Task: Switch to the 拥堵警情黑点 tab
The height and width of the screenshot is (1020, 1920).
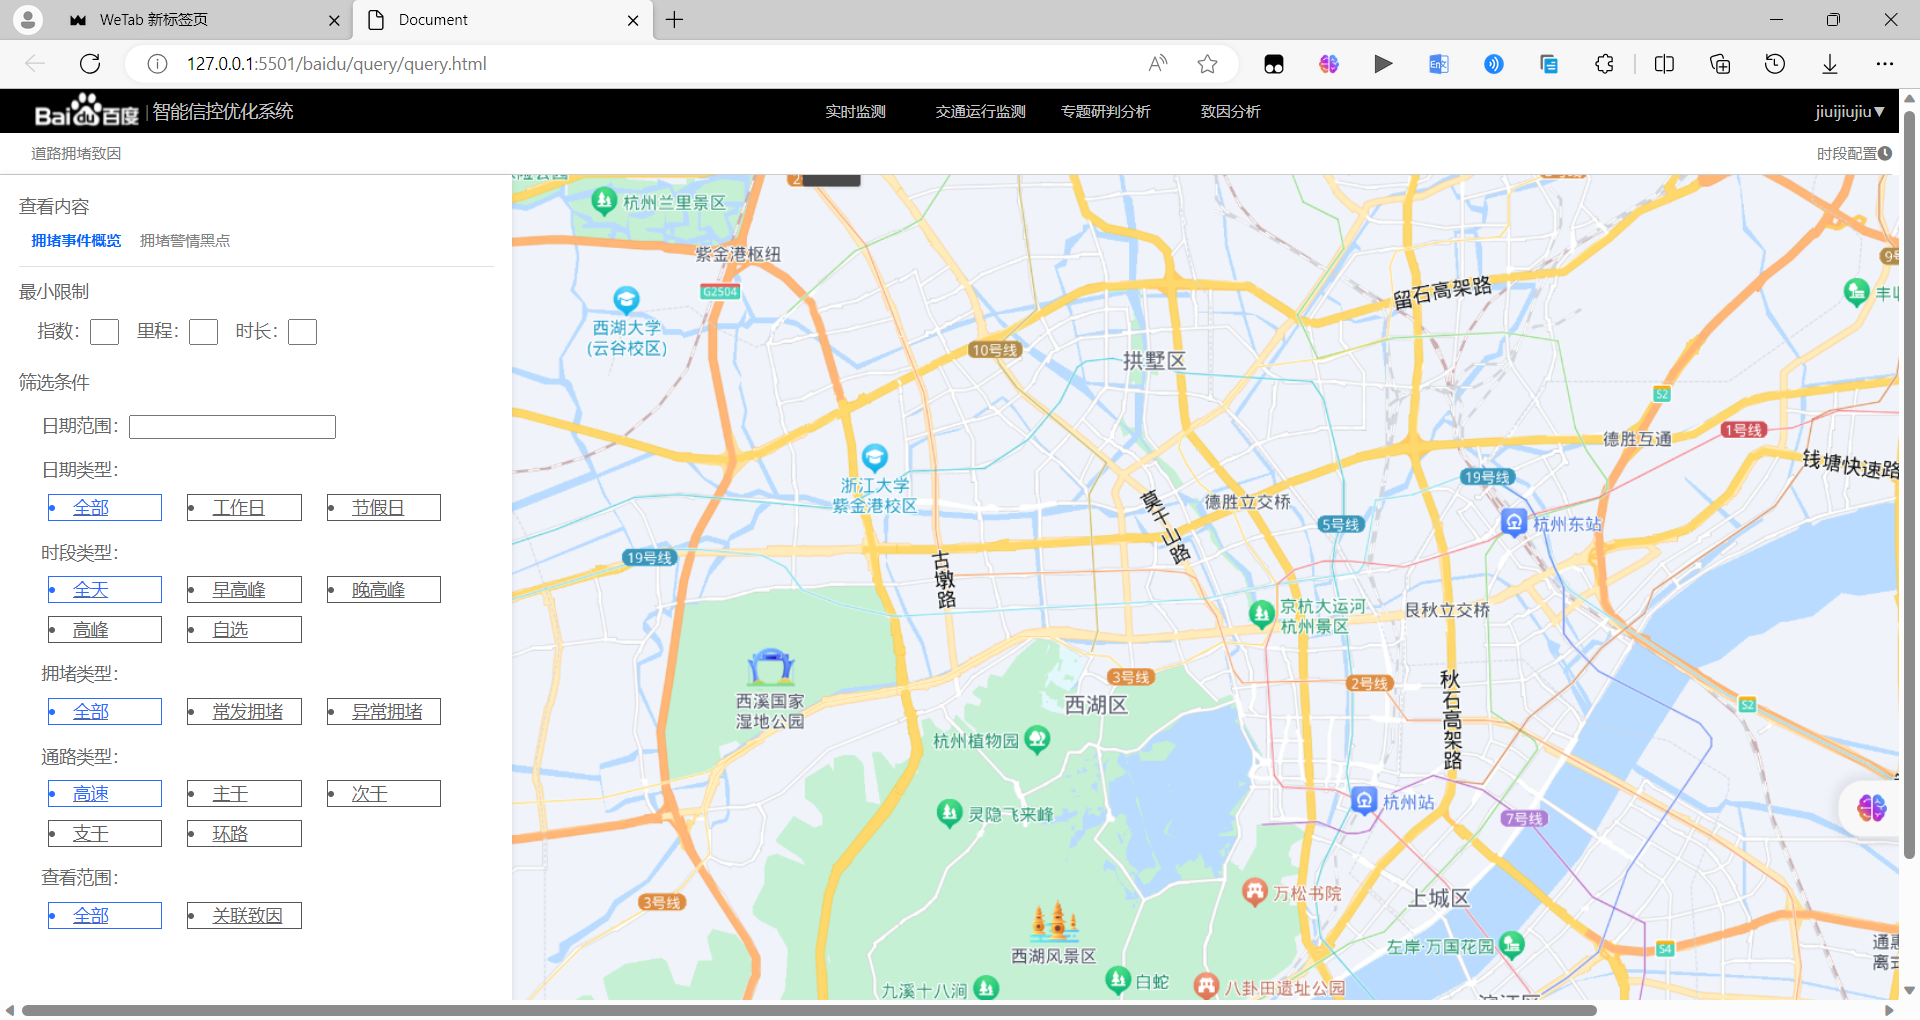Action: [184, 240]
